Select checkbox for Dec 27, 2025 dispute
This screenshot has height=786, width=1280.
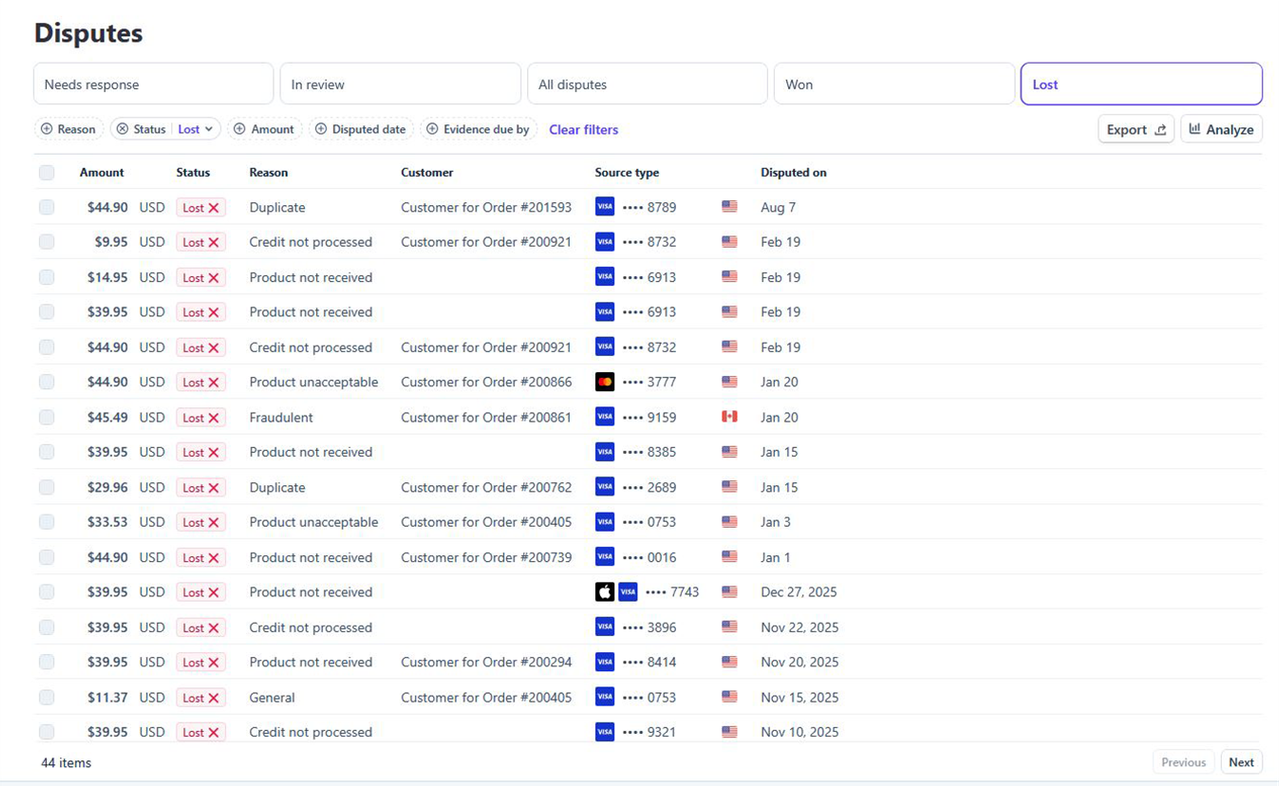point(47,592)
